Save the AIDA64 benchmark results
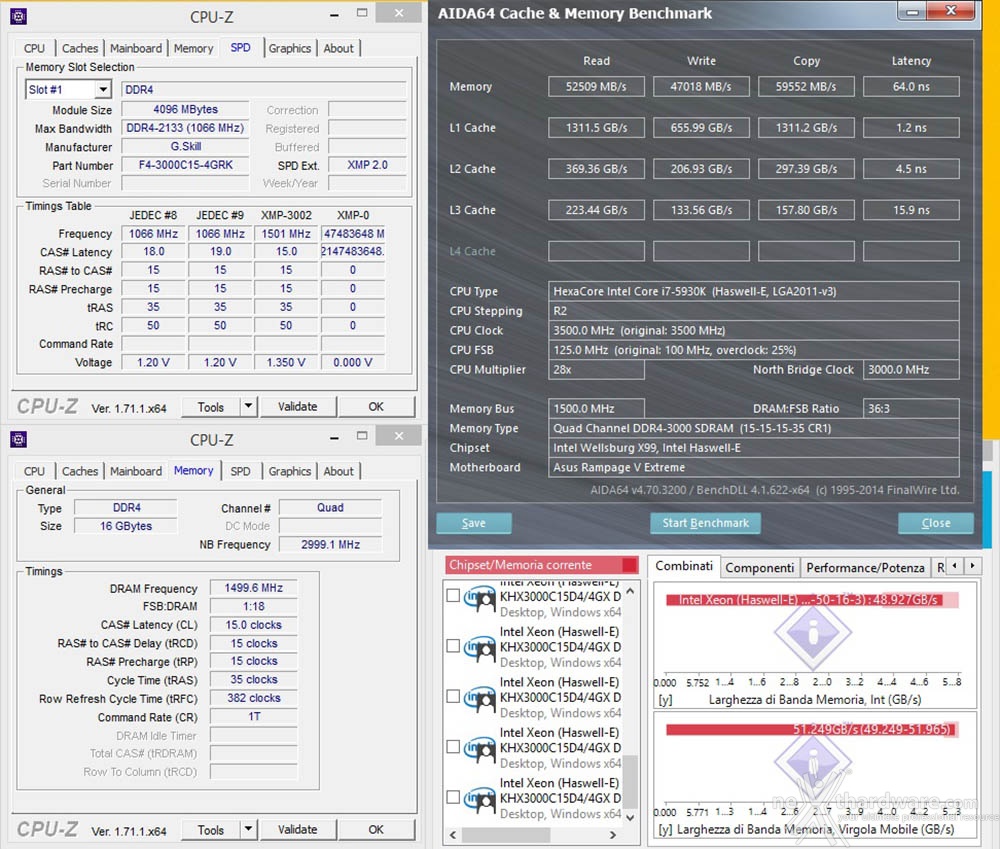1000x849 pixels. pyautogui.click(x=474, y=523)
